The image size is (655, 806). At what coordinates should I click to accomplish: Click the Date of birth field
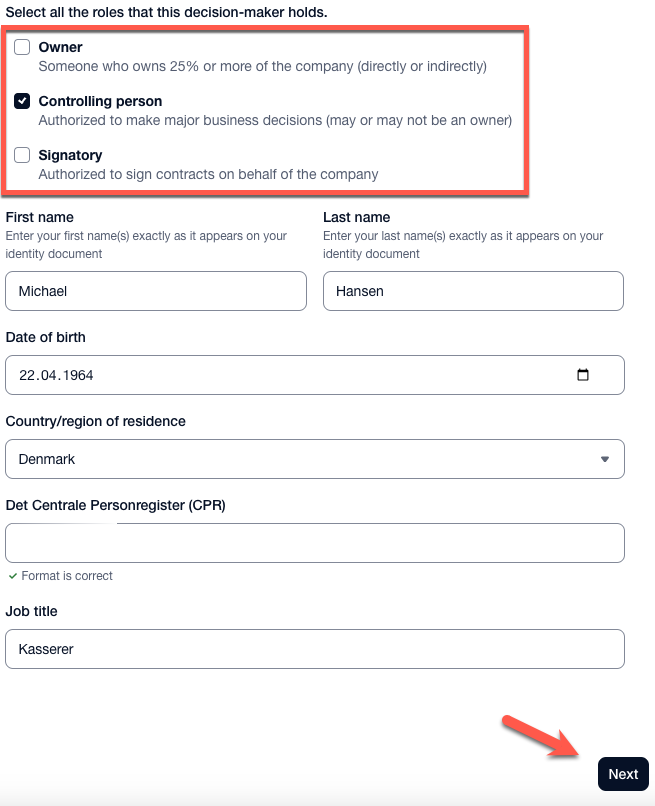click(315, 375)
